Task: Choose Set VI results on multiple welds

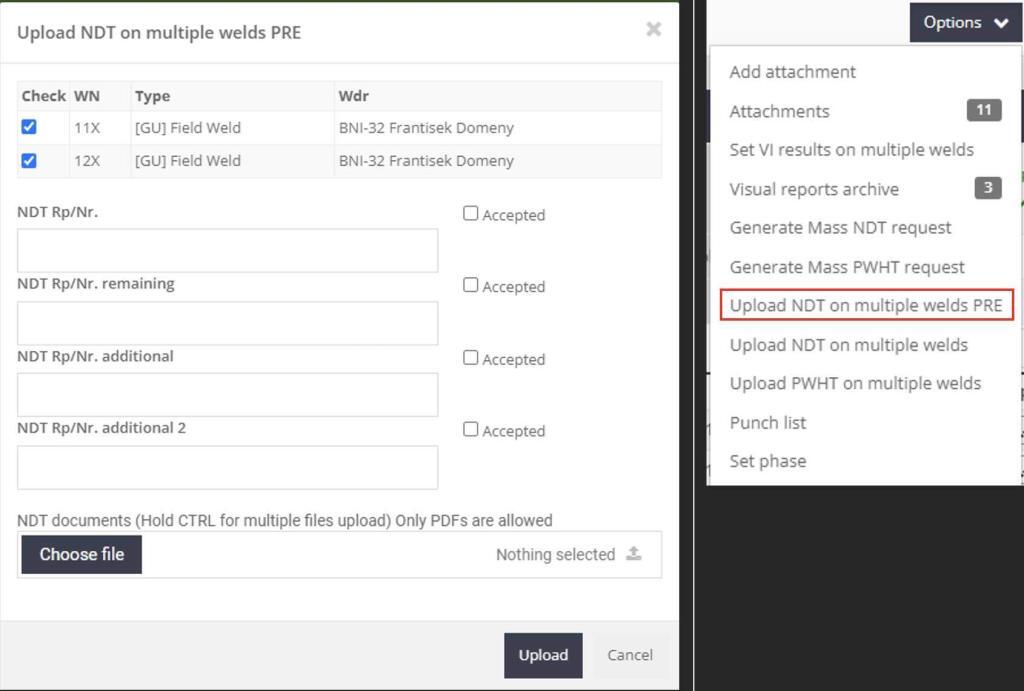Action: coord(851,150)
